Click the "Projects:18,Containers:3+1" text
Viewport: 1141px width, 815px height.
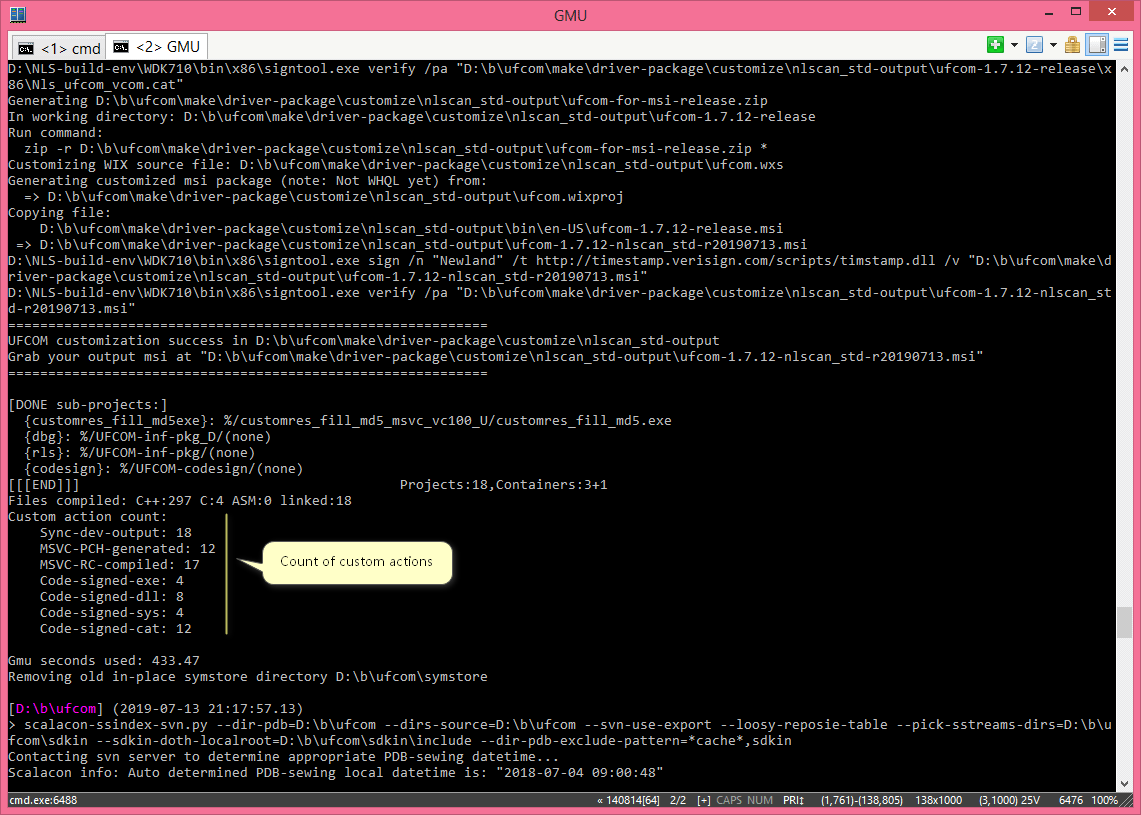click(x=504, y=485)
